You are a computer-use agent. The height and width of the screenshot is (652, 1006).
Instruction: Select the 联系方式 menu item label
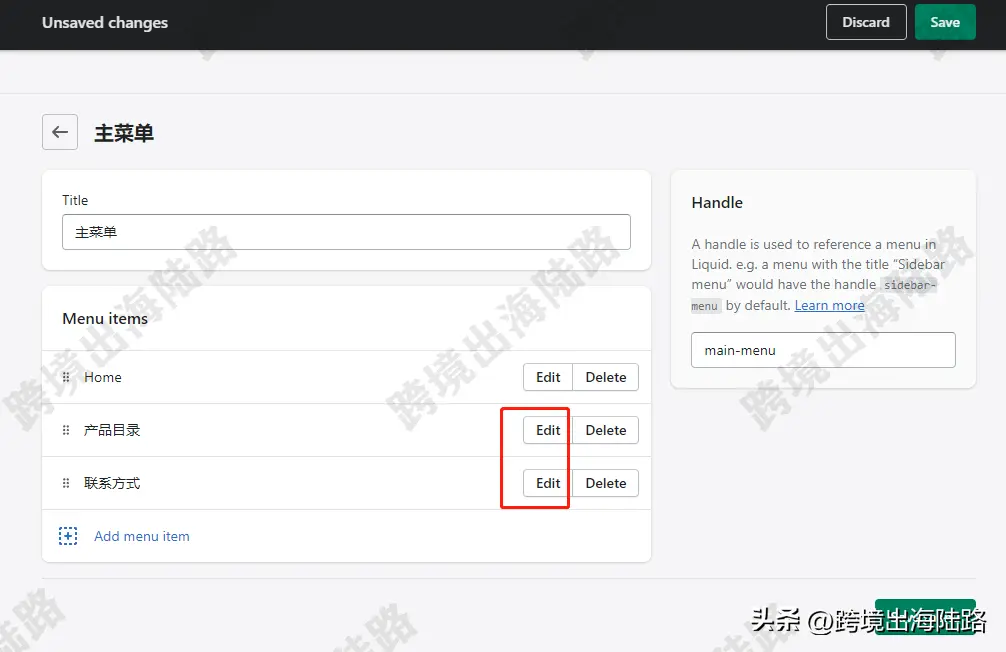click(x=112, y=483)
